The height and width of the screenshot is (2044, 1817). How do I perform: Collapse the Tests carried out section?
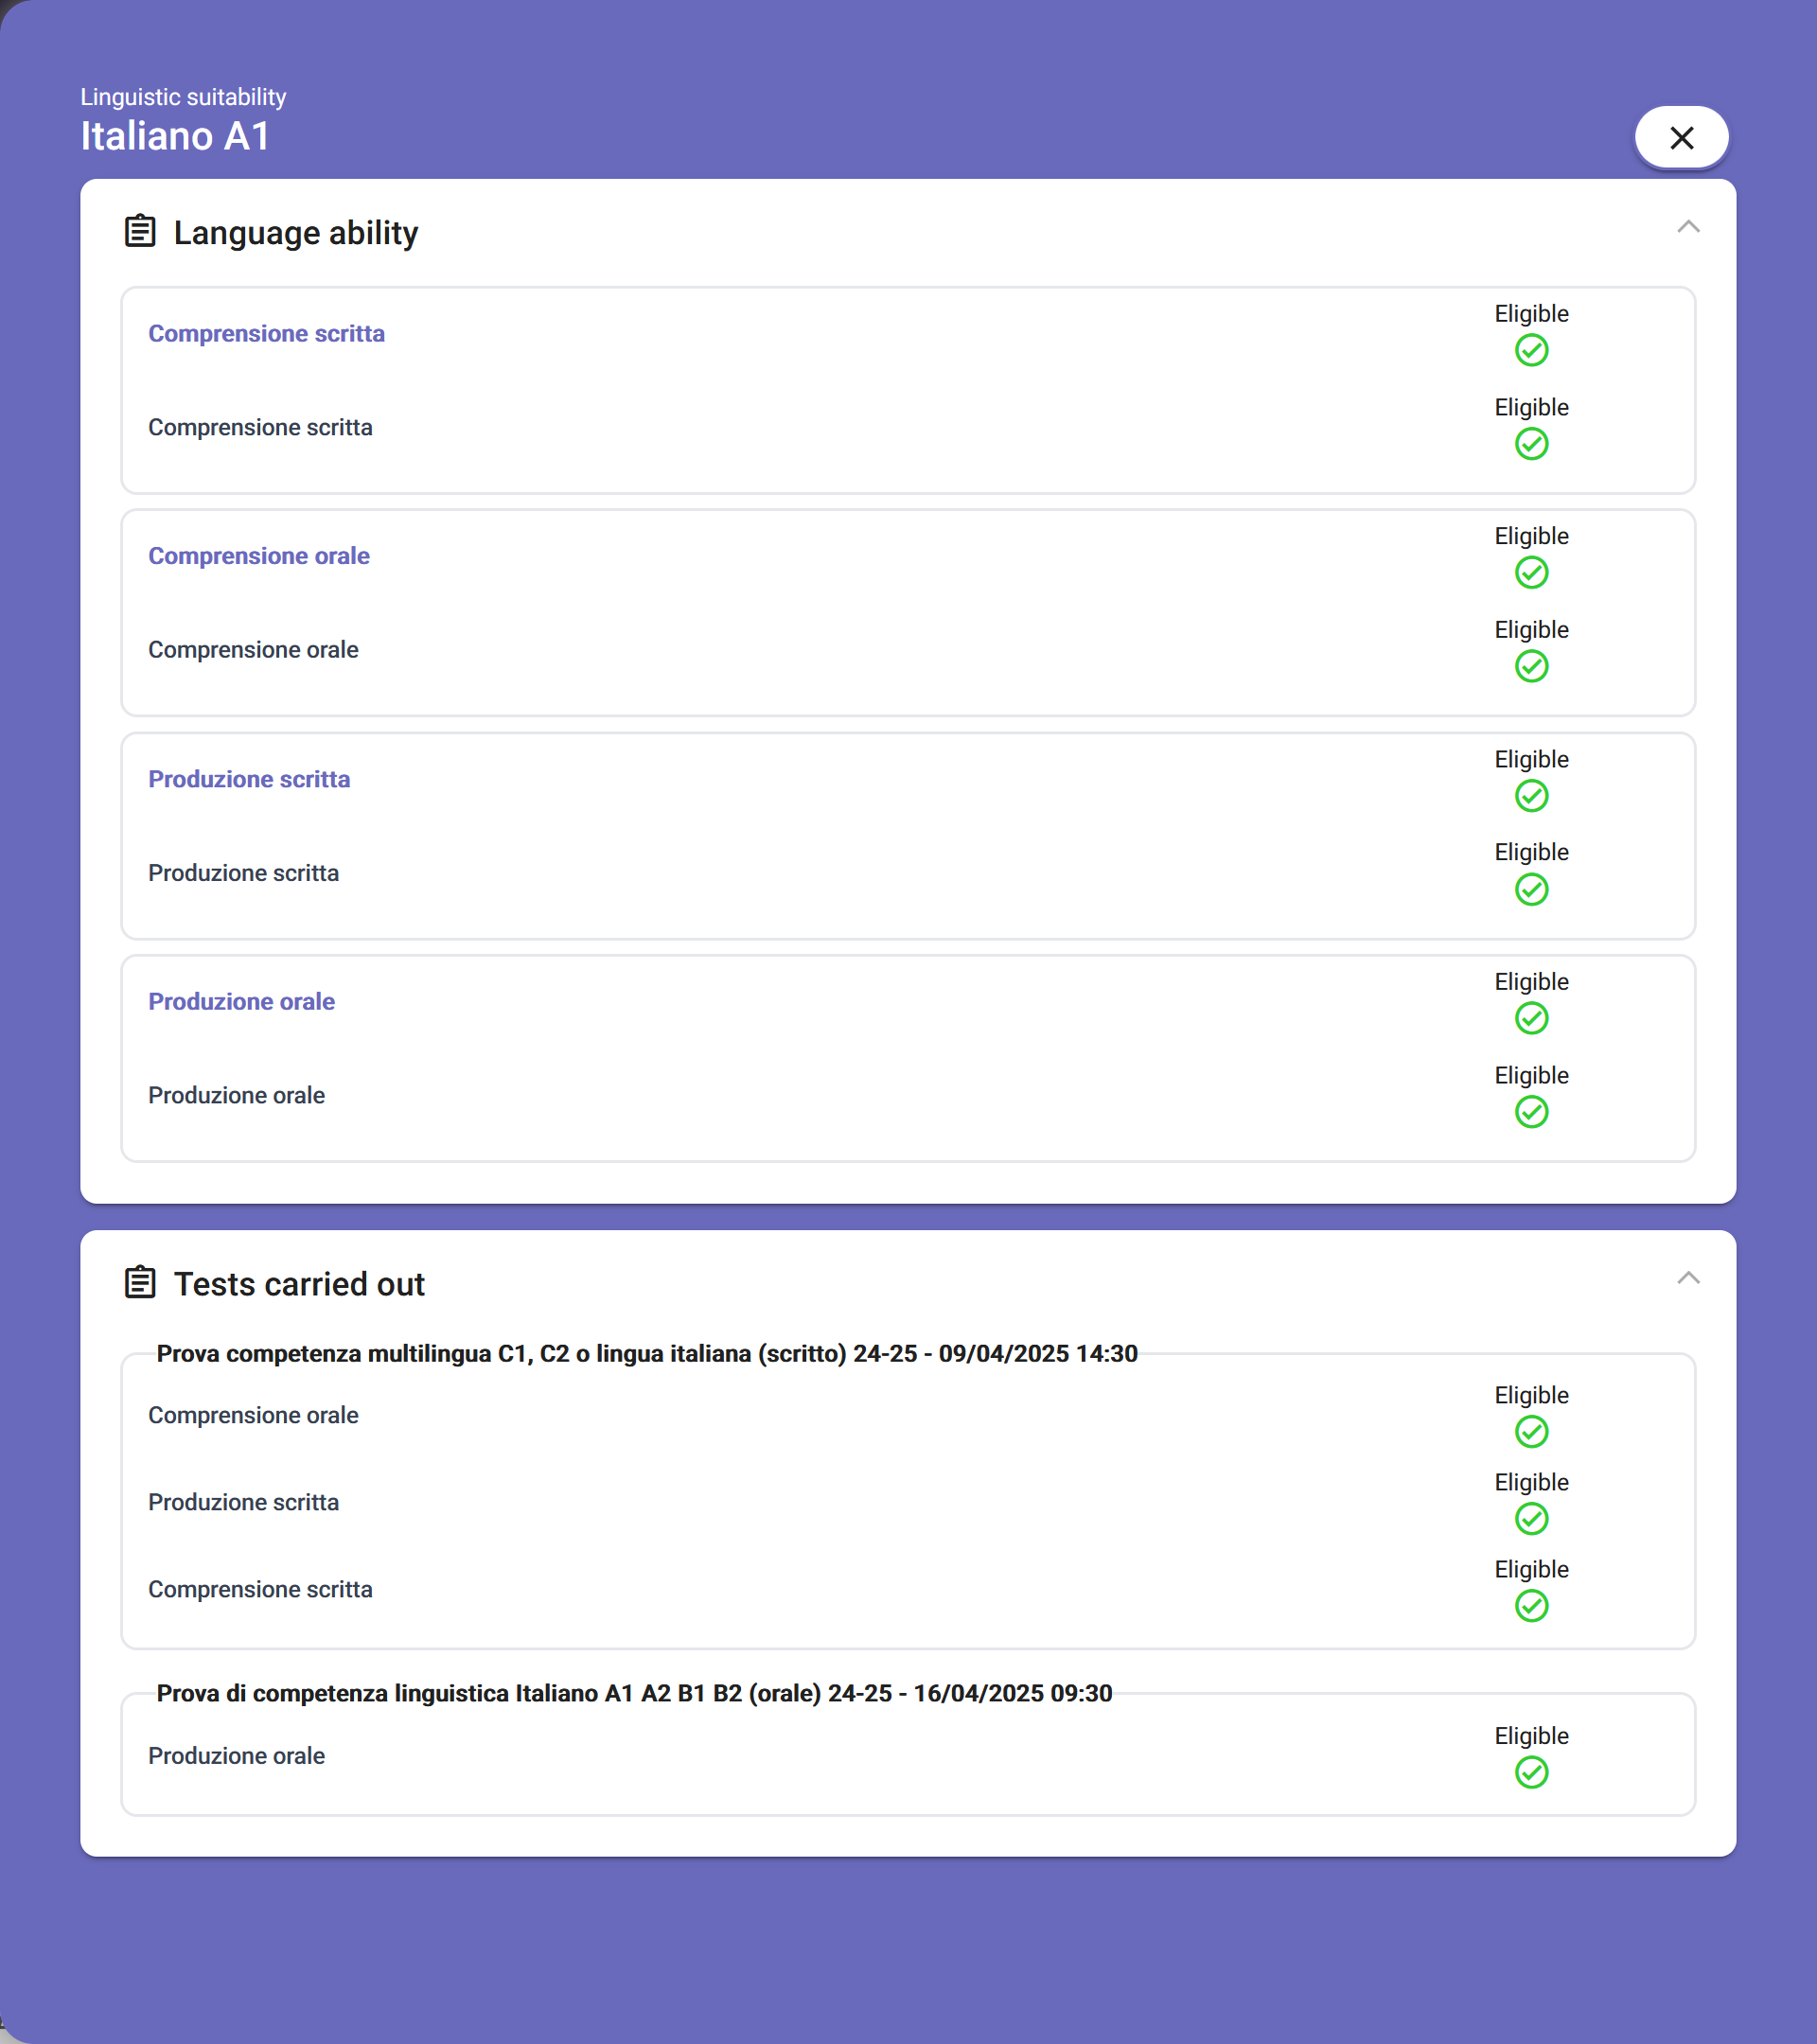1688,1278
